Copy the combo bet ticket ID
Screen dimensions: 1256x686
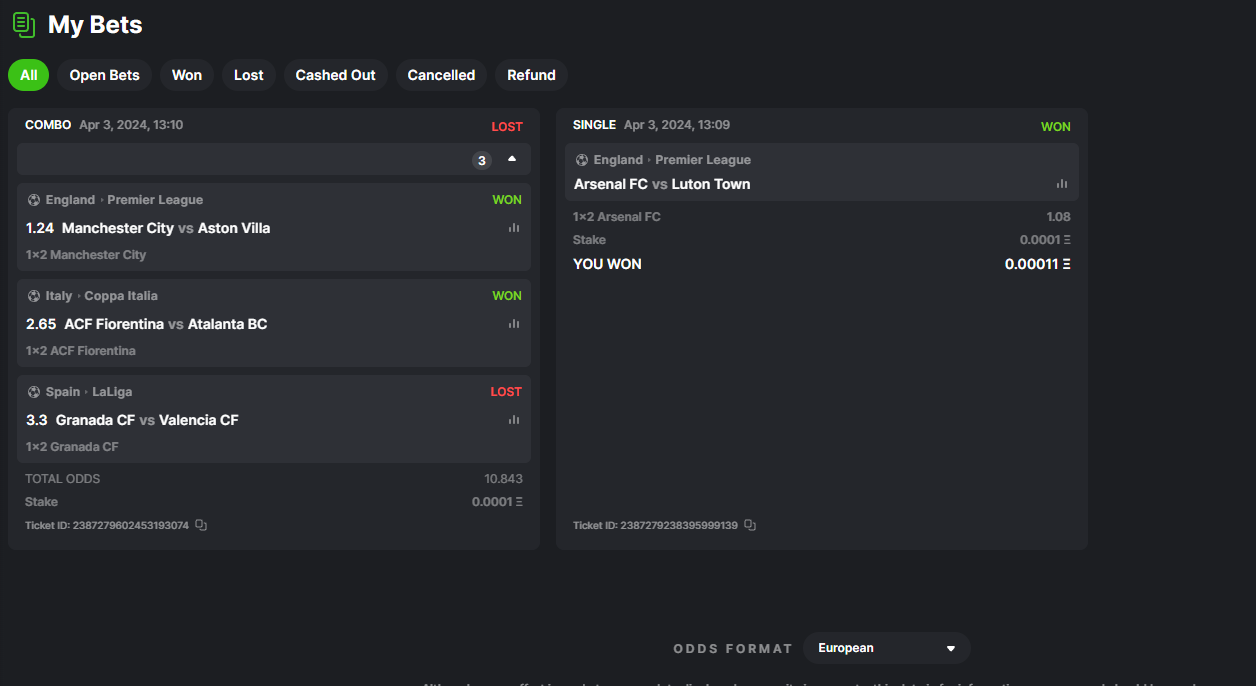(x=201, y=525)
